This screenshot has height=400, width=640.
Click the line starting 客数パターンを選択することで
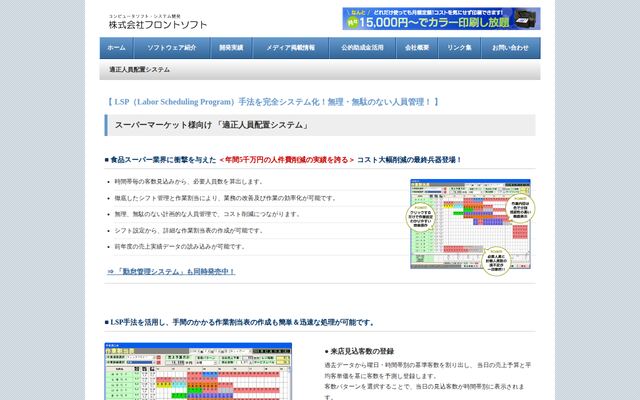click(x=424, y=391)
